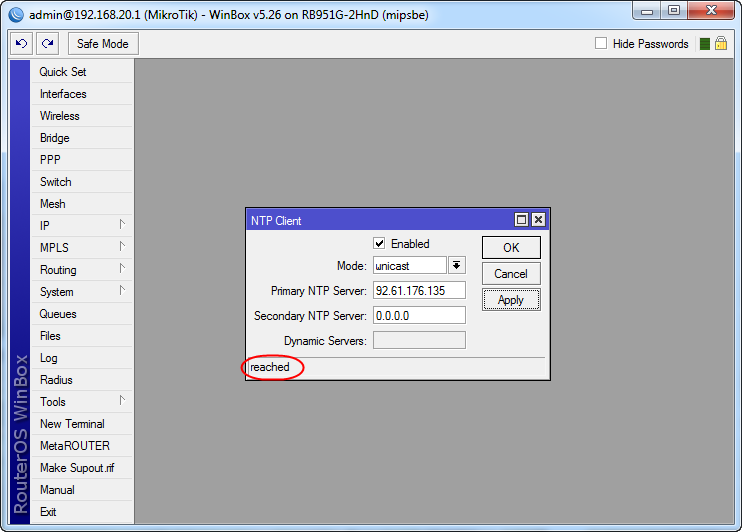
Task: Open MetaROUTER menu item
Action: click(x=81, y=446)
